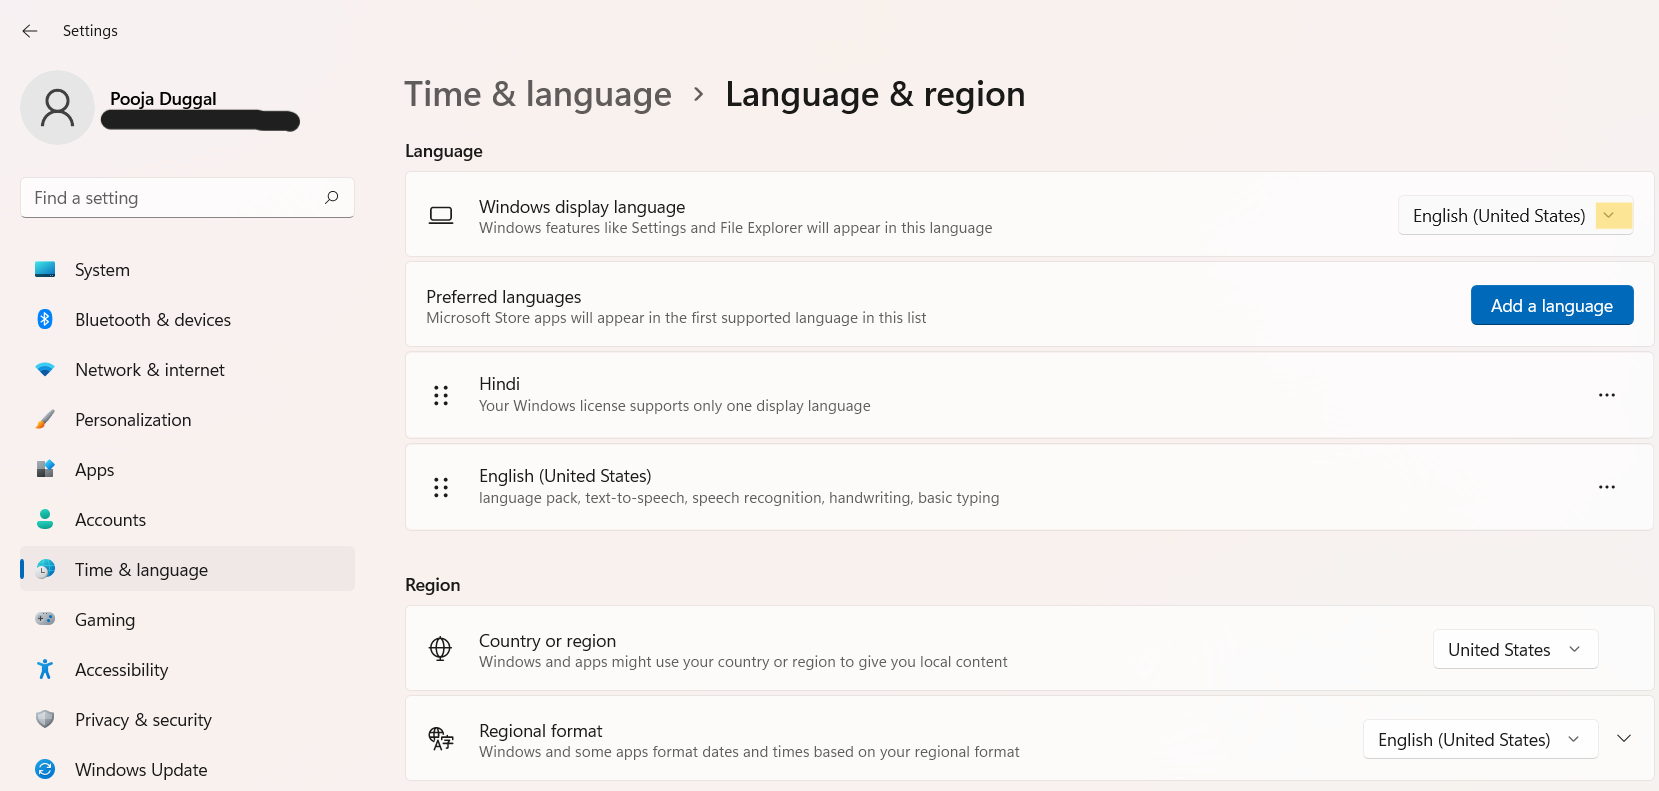Open three-dot menu for English (United States)
1659x791 pixels.
pyautogui.click(x=1606, y=487)
